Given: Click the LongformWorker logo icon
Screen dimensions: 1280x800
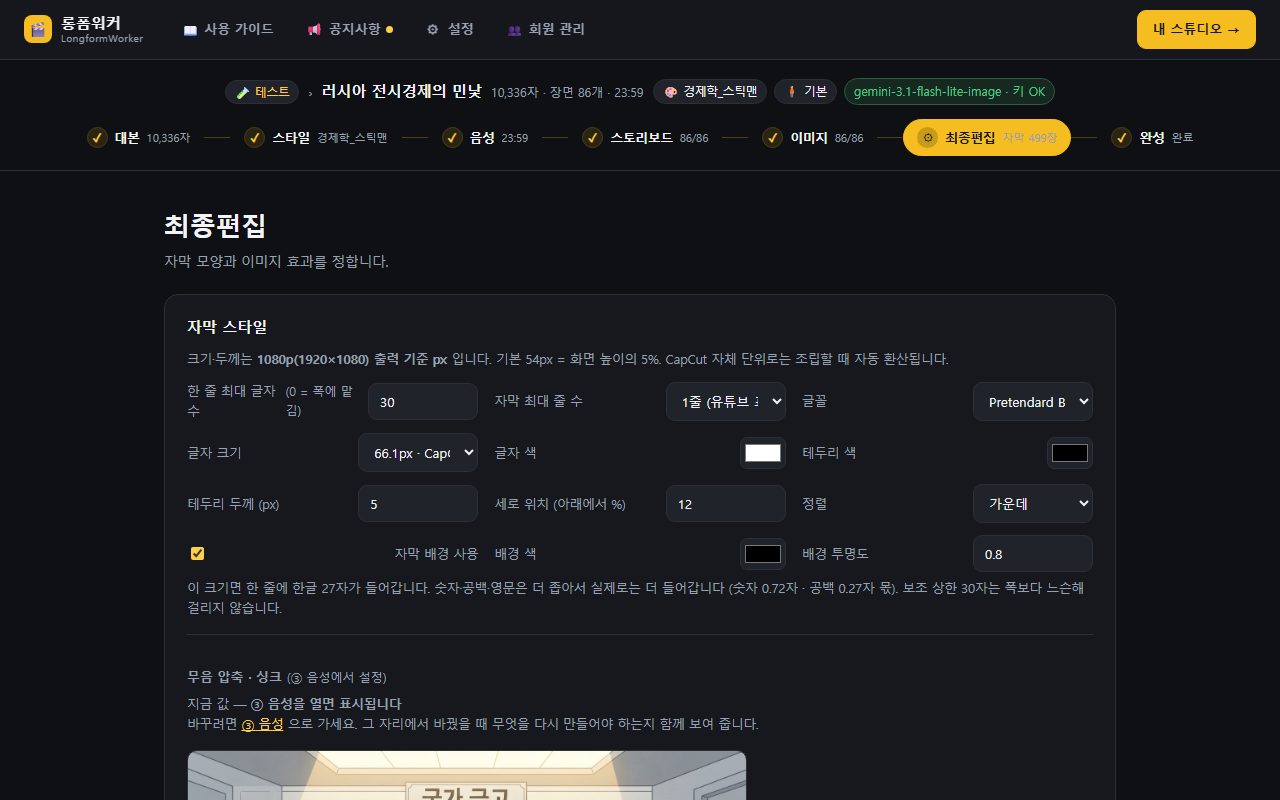Looking at the screenshot, I should pos(38,29).
